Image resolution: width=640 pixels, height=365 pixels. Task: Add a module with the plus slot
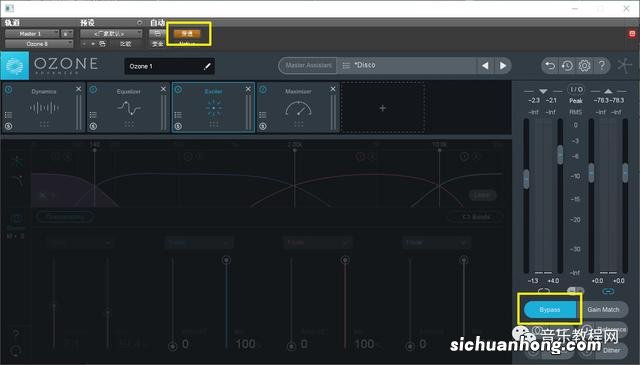pos(382,108)
